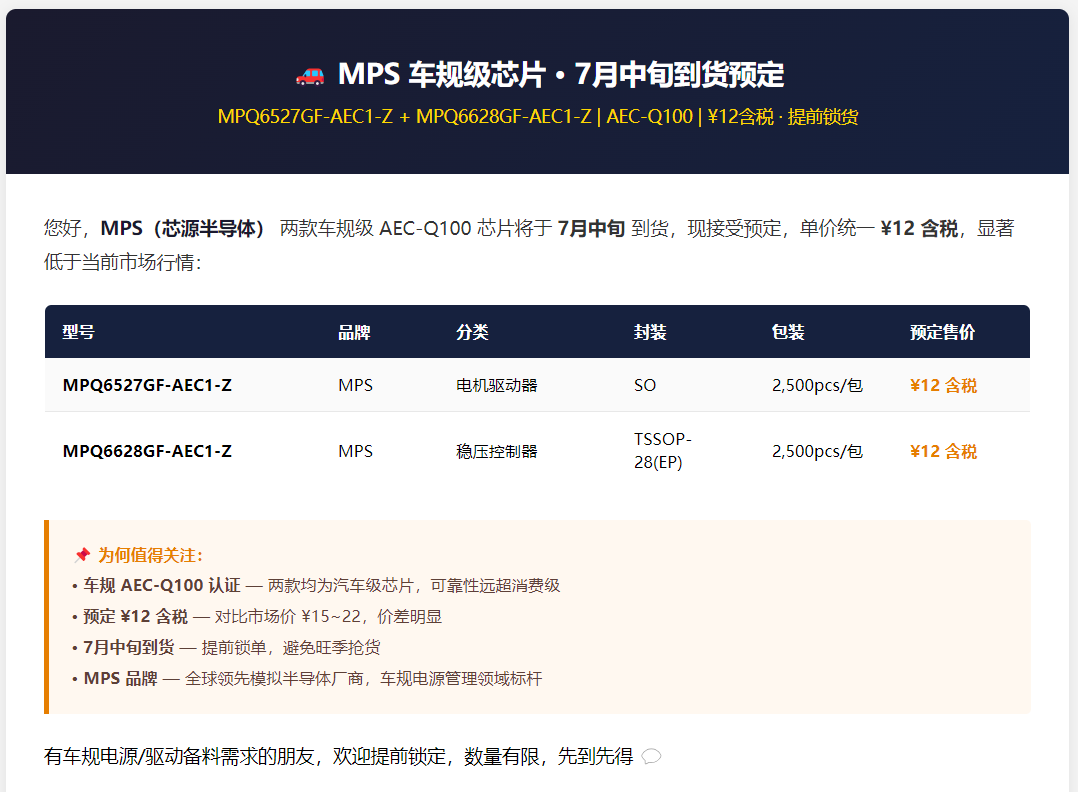Click the 车规 AEC-Q100 认证 bullet
Viewport: 1078px width, 792px height.
[x=316, y=585]
